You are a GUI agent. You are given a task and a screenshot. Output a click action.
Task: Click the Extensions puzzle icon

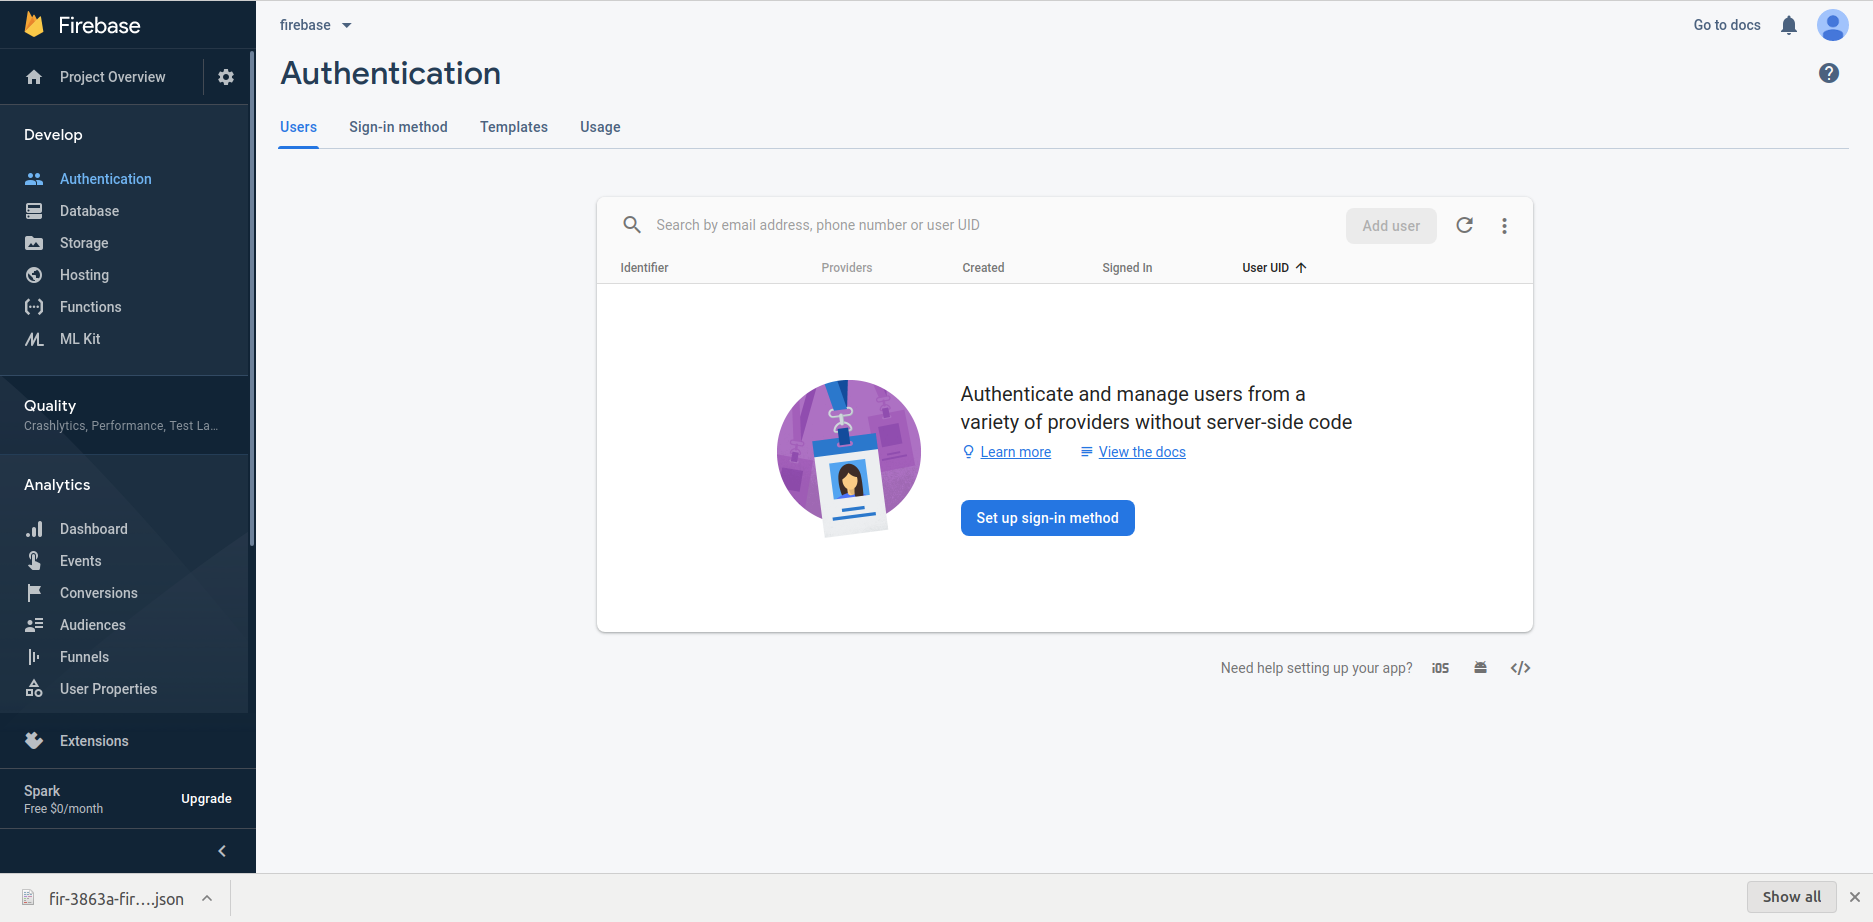tap(34, 741)
